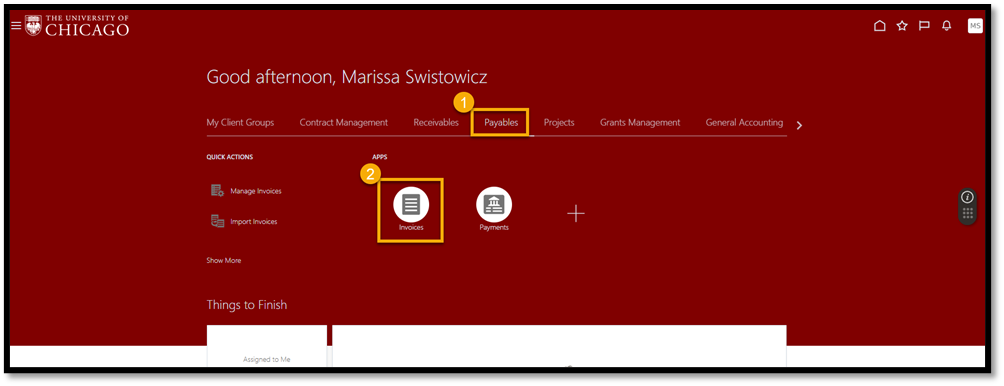Open the floating info help icon
Screen dimensions: 1004x386
(968, 197)
